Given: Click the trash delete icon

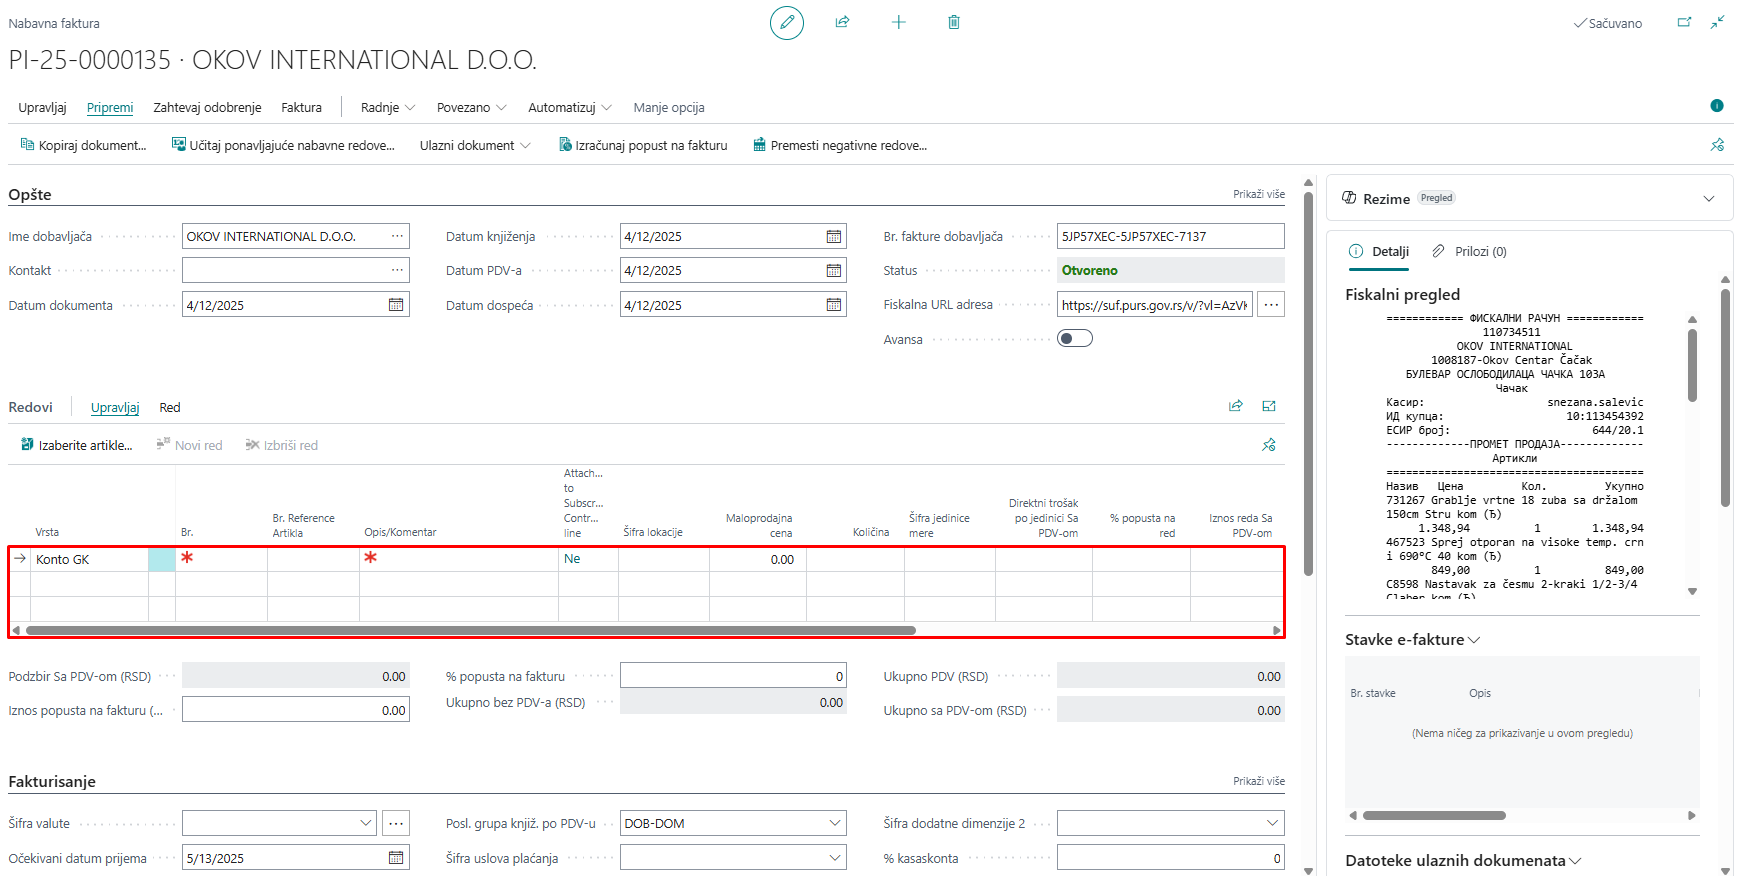Looking at the screenshot, I should click(x=954, y=22).
